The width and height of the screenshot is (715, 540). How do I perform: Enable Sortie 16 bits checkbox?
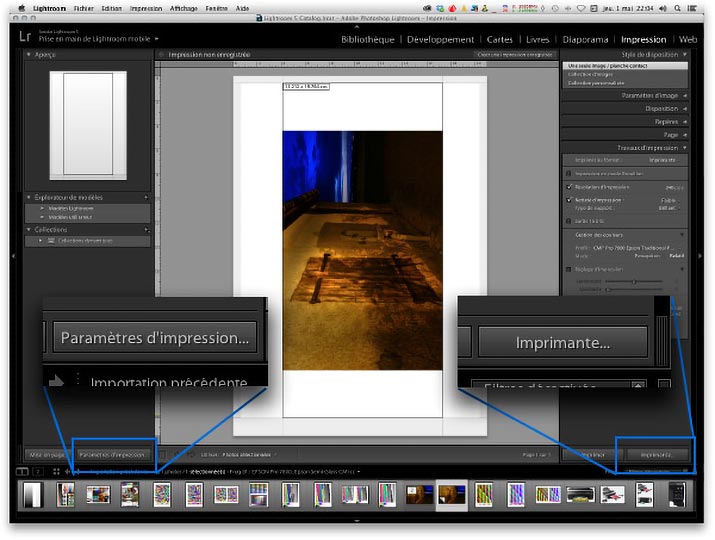[x=569, y=221]
